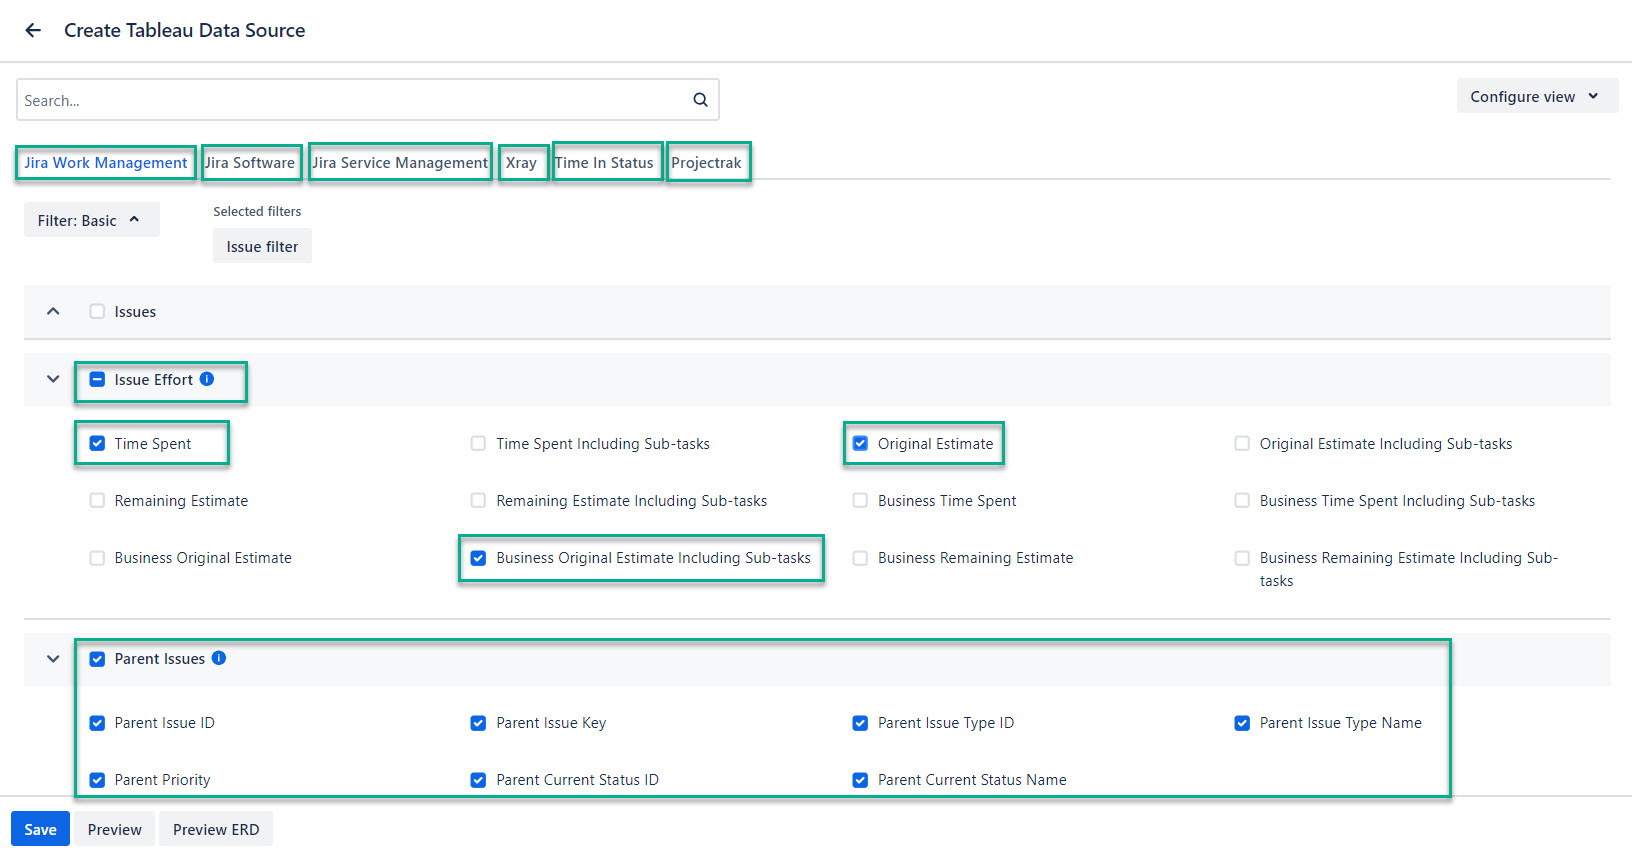The image size is (1632, 858).
Task: Click the Parent Issues info icon
Action: tap(219, 658)
